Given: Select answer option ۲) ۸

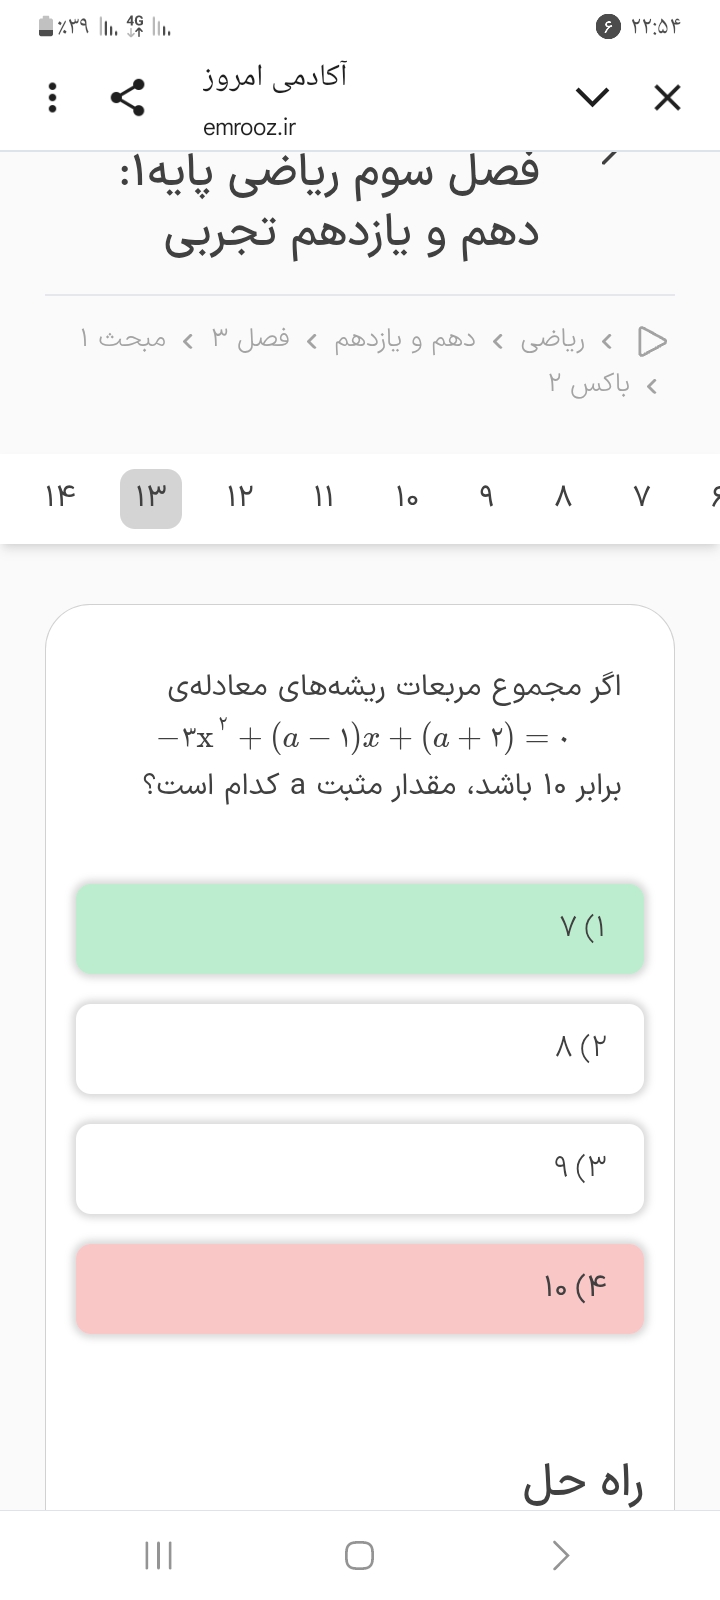Looking at the screenshot, I should tap(360, 1048).
